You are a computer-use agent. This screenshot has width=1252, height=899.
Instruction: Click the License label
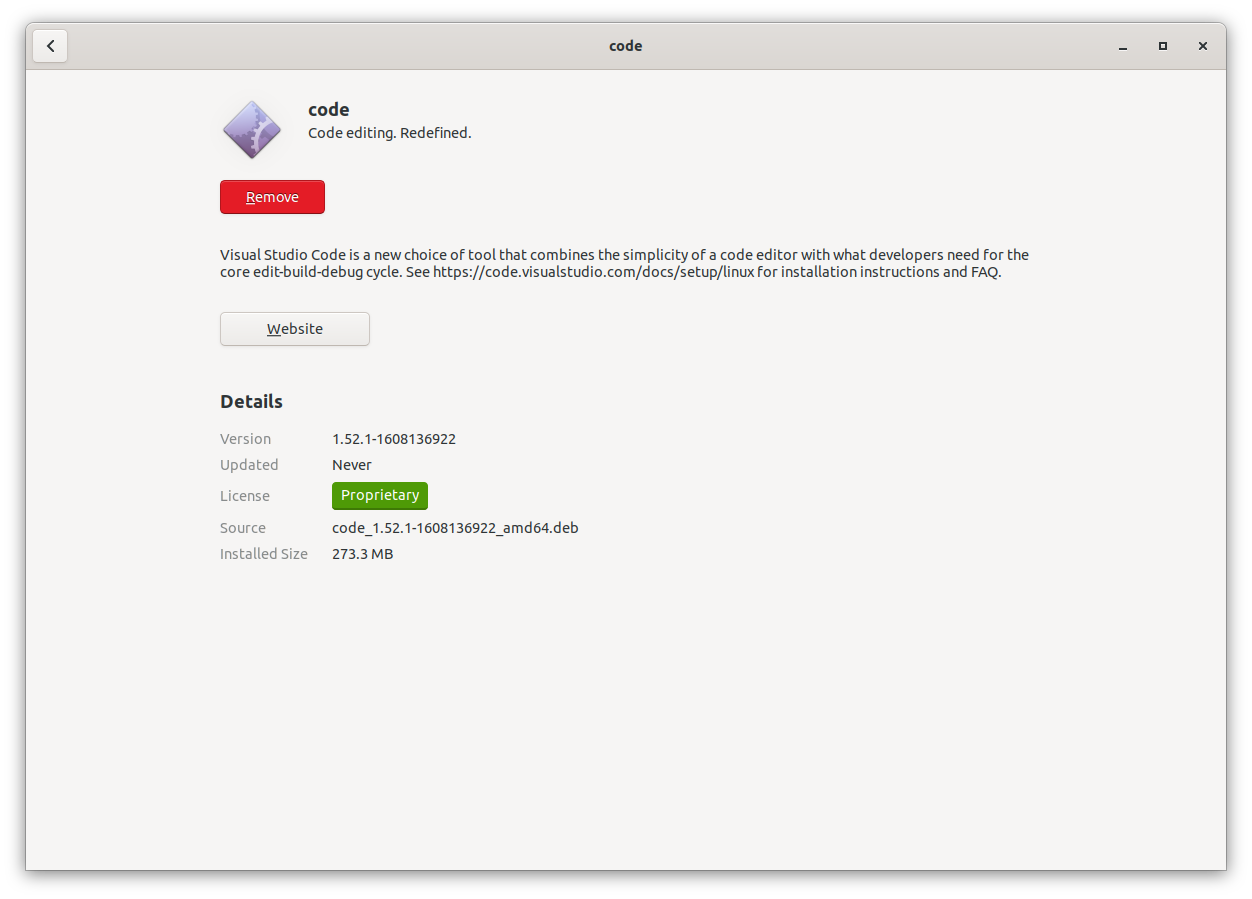[x=245, y=496]
